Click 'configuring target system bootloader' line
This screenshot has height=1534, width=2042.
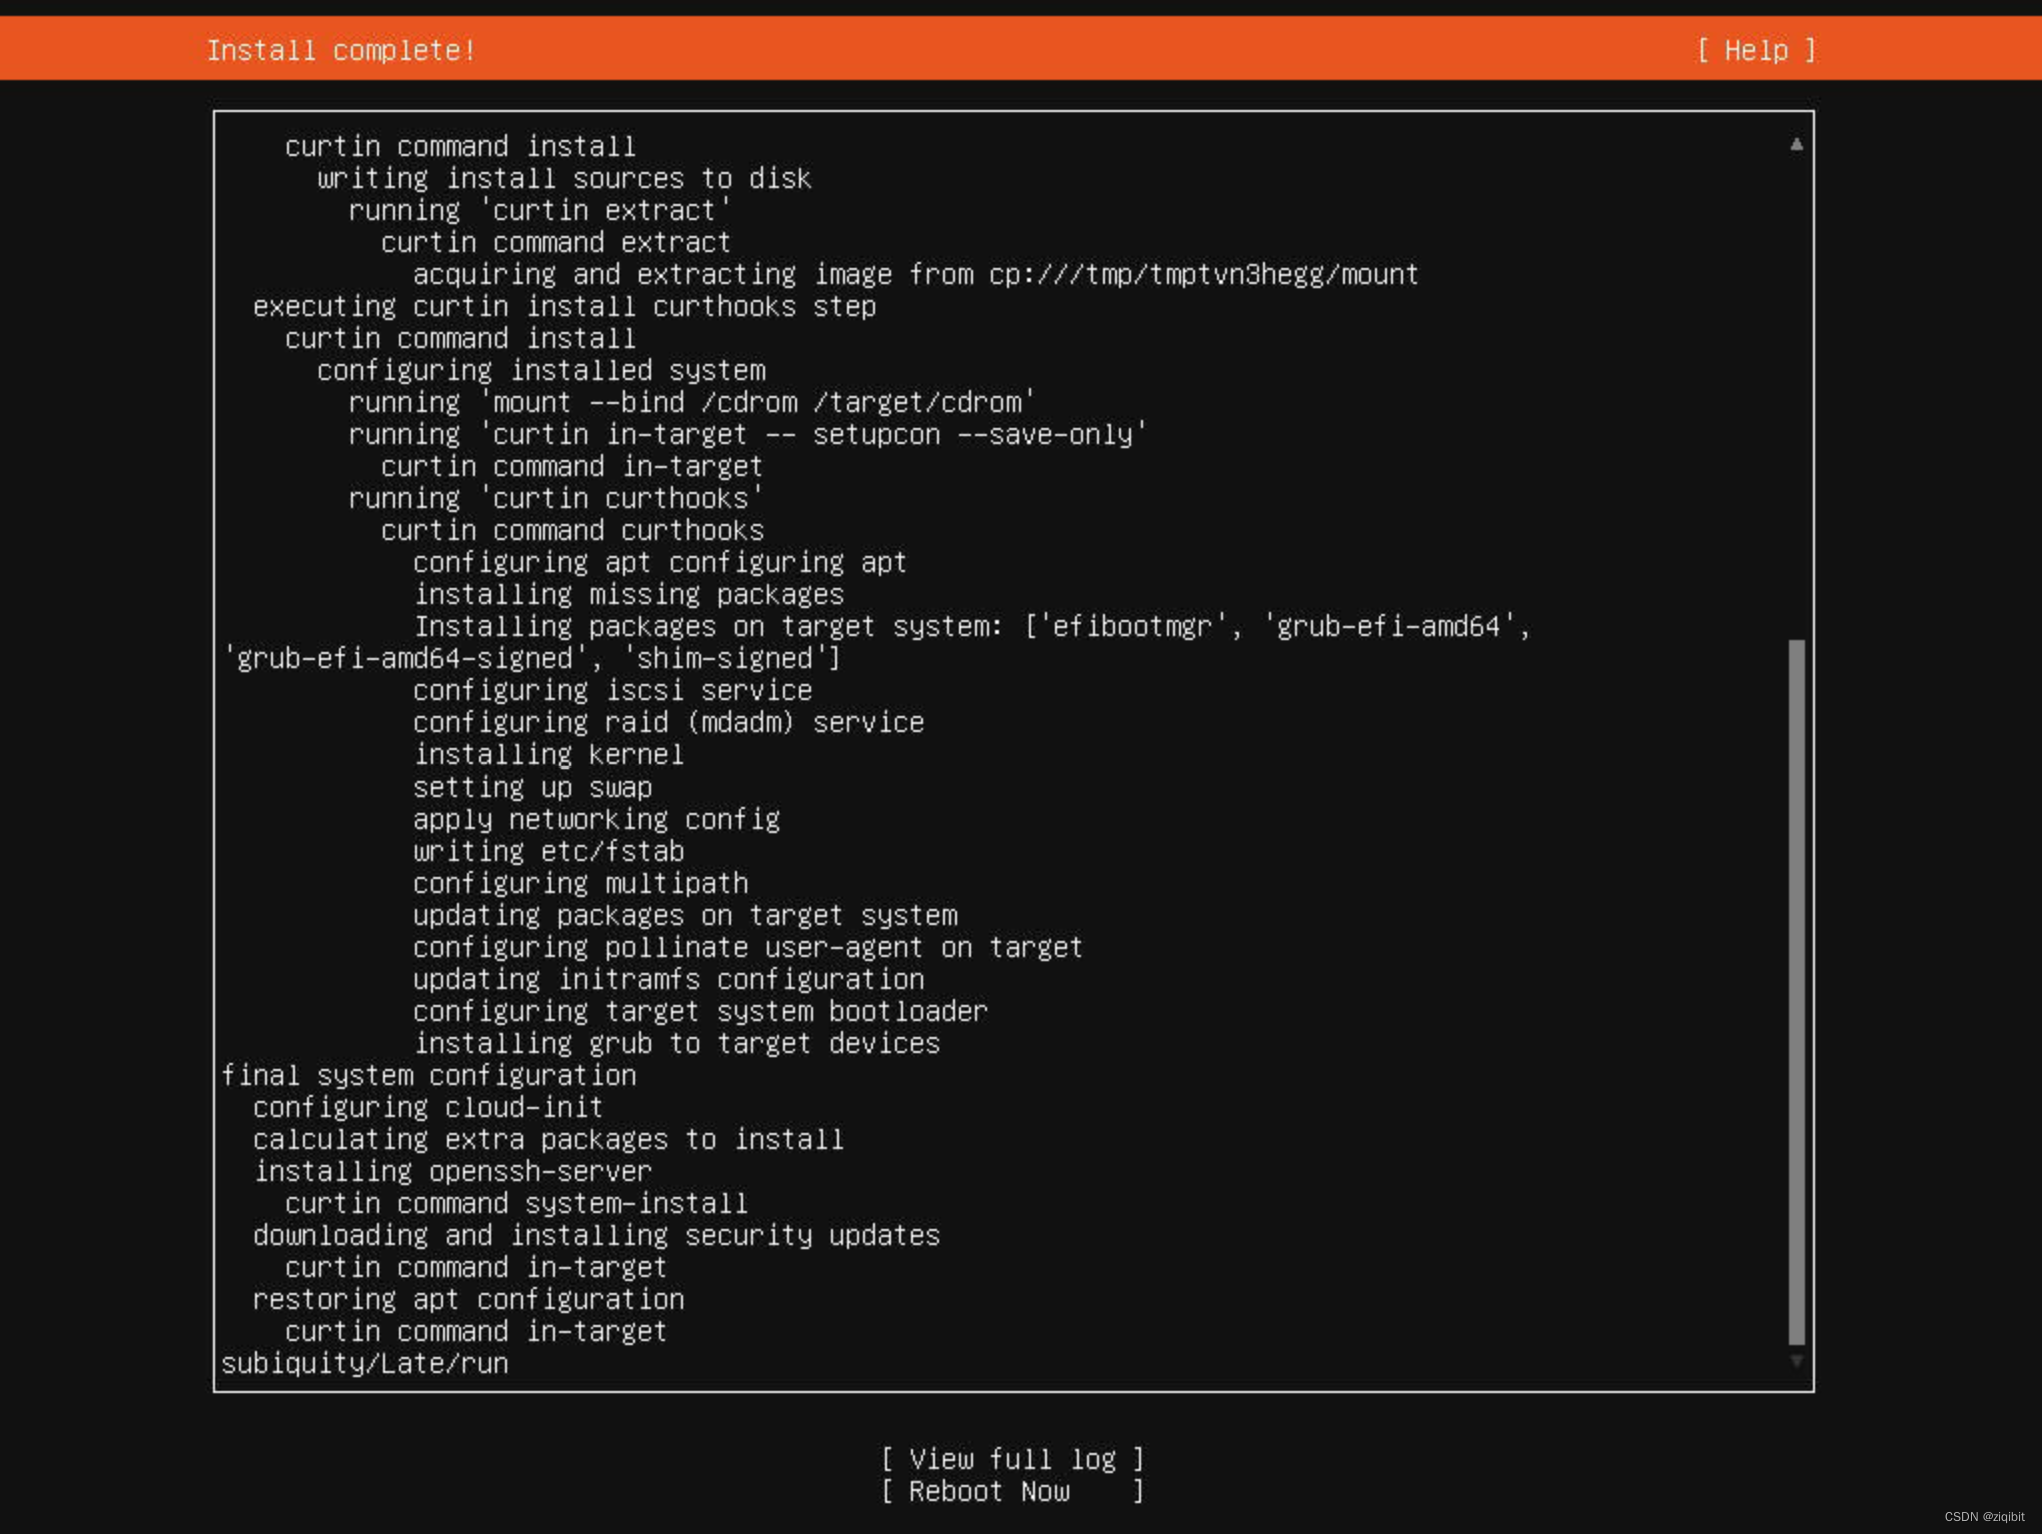701,1011
